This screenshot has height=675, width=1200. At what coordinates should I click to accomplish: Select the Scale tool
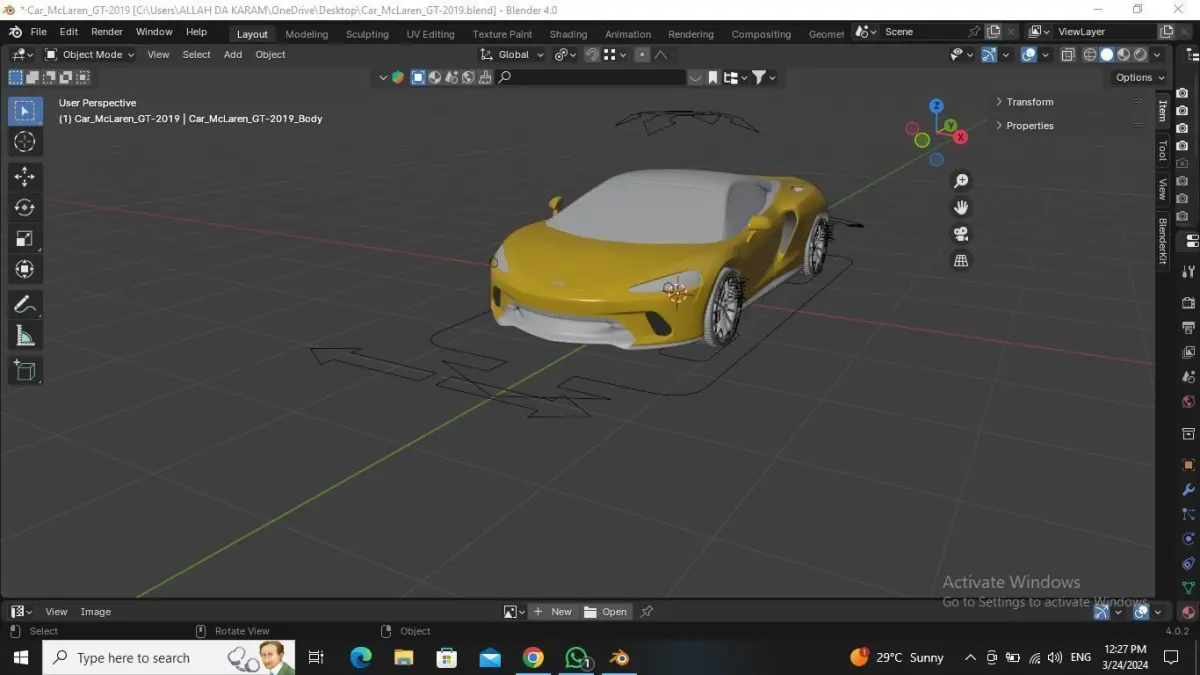click(x=25, y=238)
